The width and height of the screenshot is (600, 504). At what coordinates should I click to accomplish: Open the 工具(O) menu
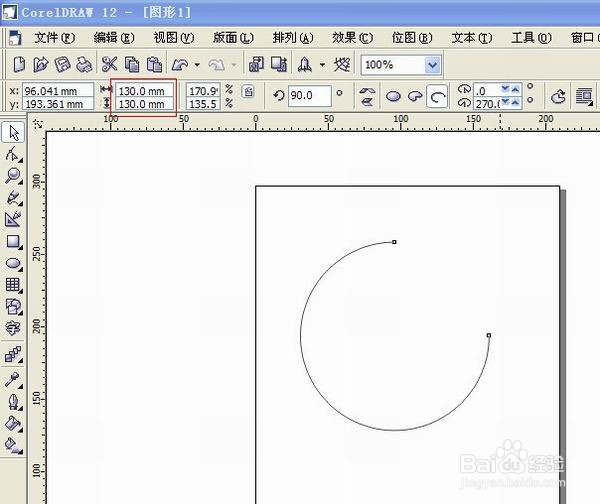(532, 38)
